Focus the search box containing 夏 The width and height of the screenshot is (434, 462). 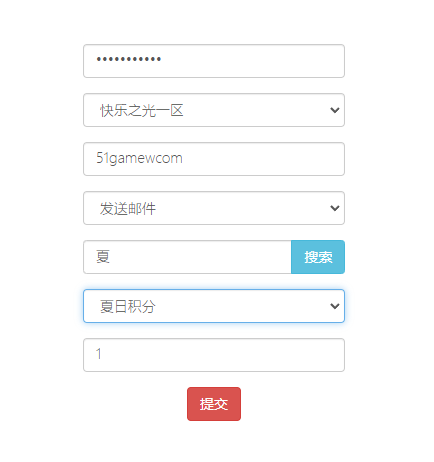click(x=187, y=257)
